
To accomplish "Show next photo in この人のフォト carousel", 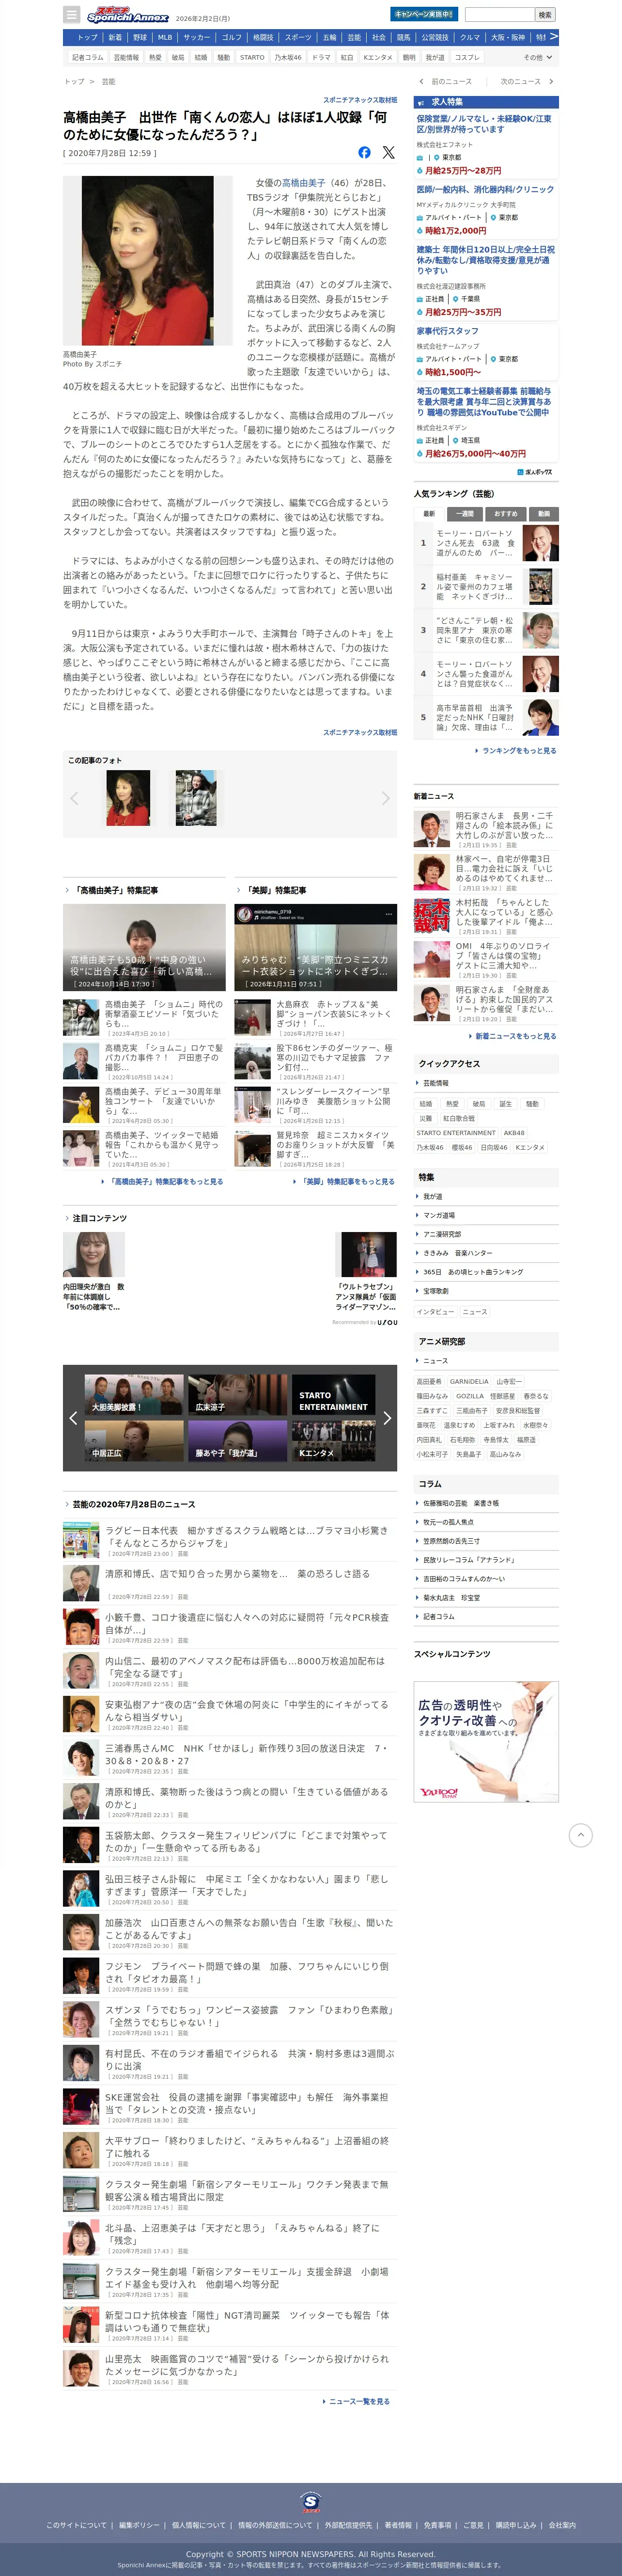I will click(385, 798).
